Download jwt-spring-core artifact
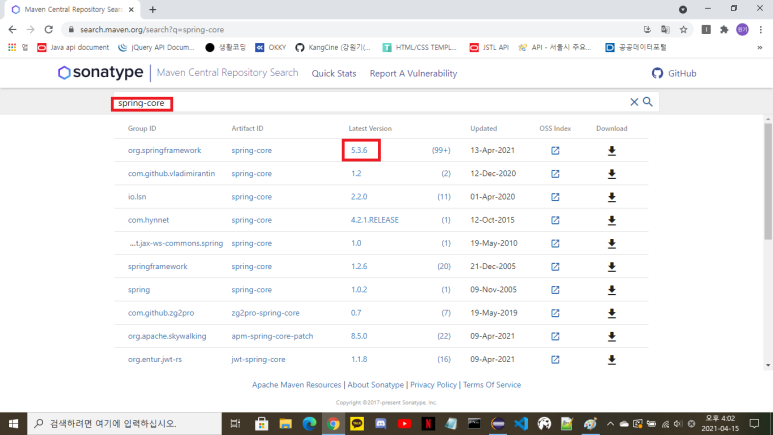Screen dimensions: 773x435 (611, 360)
